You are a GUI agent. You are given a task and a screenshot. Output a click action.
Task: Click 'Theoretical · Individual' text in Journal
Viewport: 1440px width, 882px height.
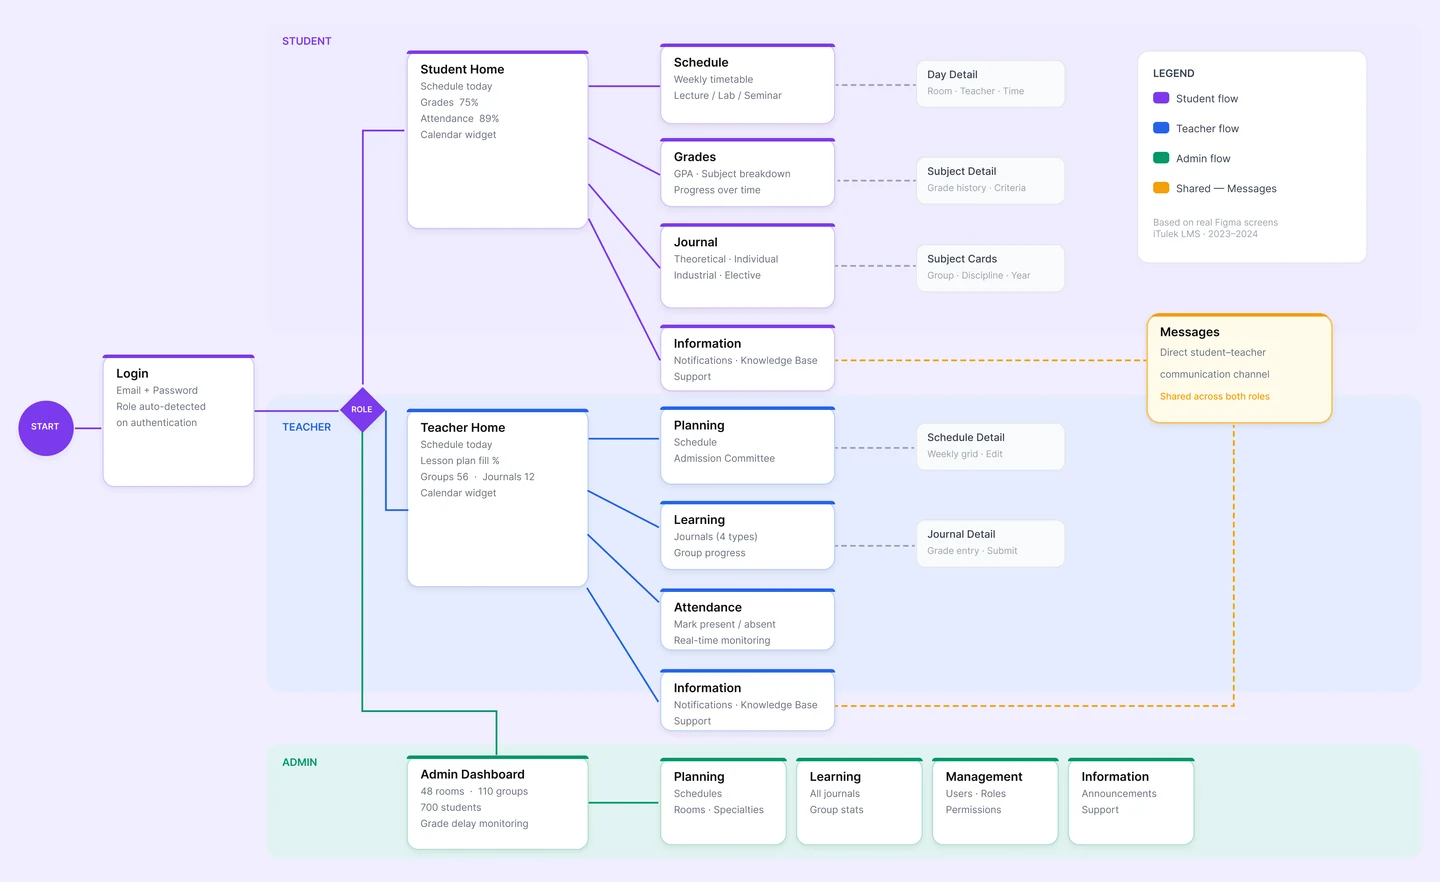726,259
